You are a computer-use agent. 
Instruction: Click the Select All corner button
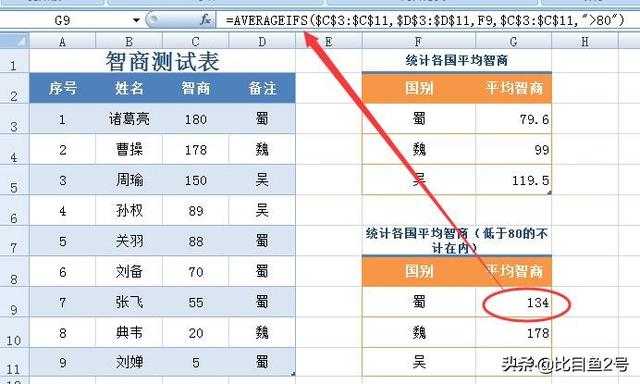point(15,41)
